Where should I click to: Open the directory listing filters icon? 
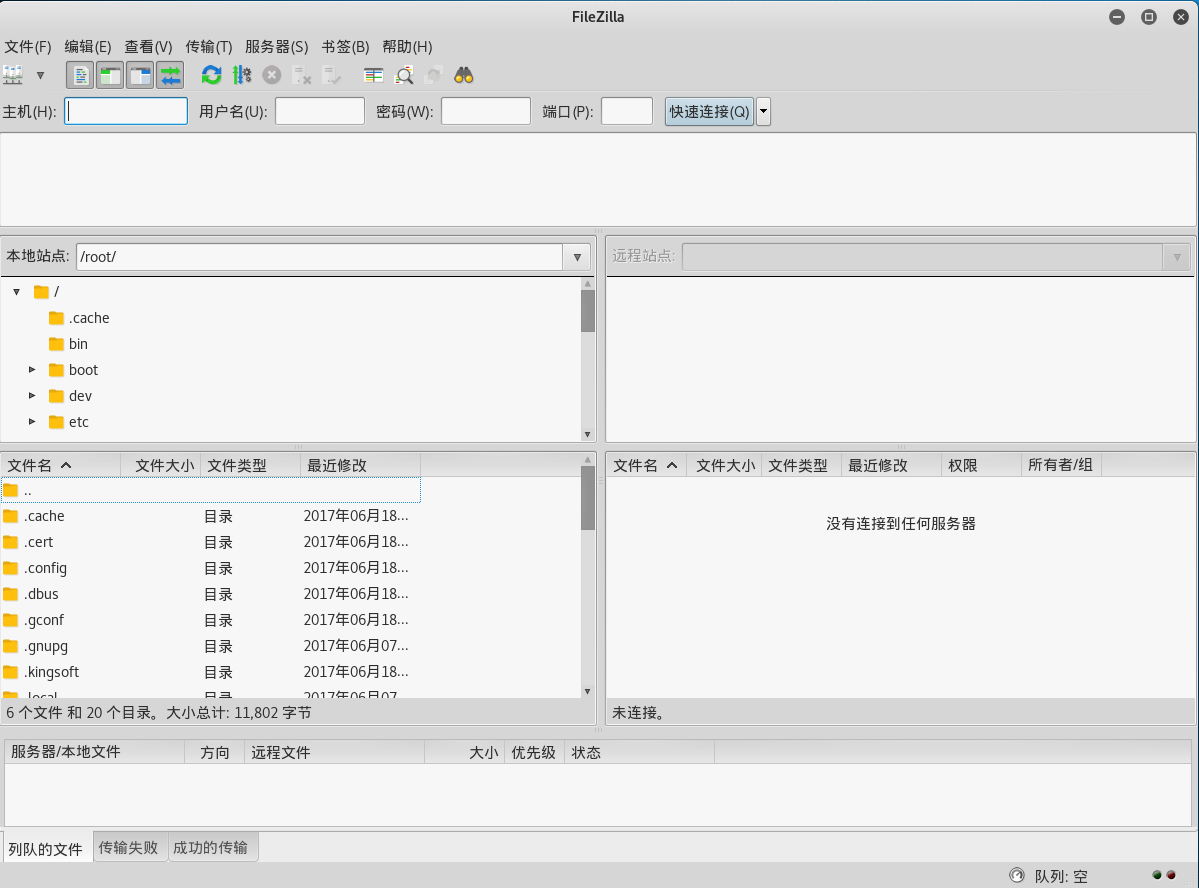pos(373,75)
